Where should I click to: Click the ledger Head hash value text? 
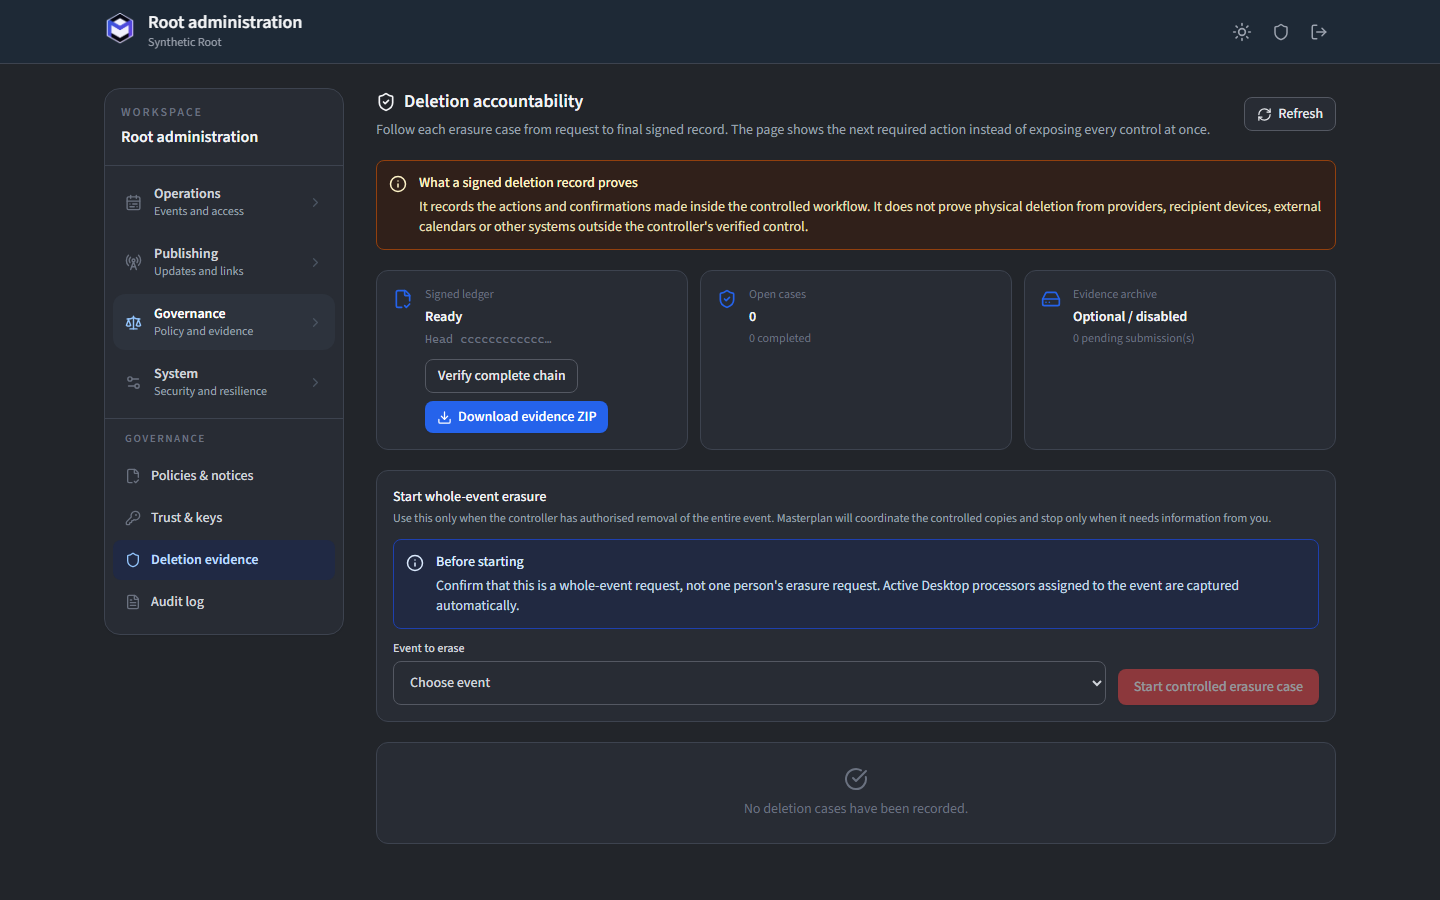(506, 339)
